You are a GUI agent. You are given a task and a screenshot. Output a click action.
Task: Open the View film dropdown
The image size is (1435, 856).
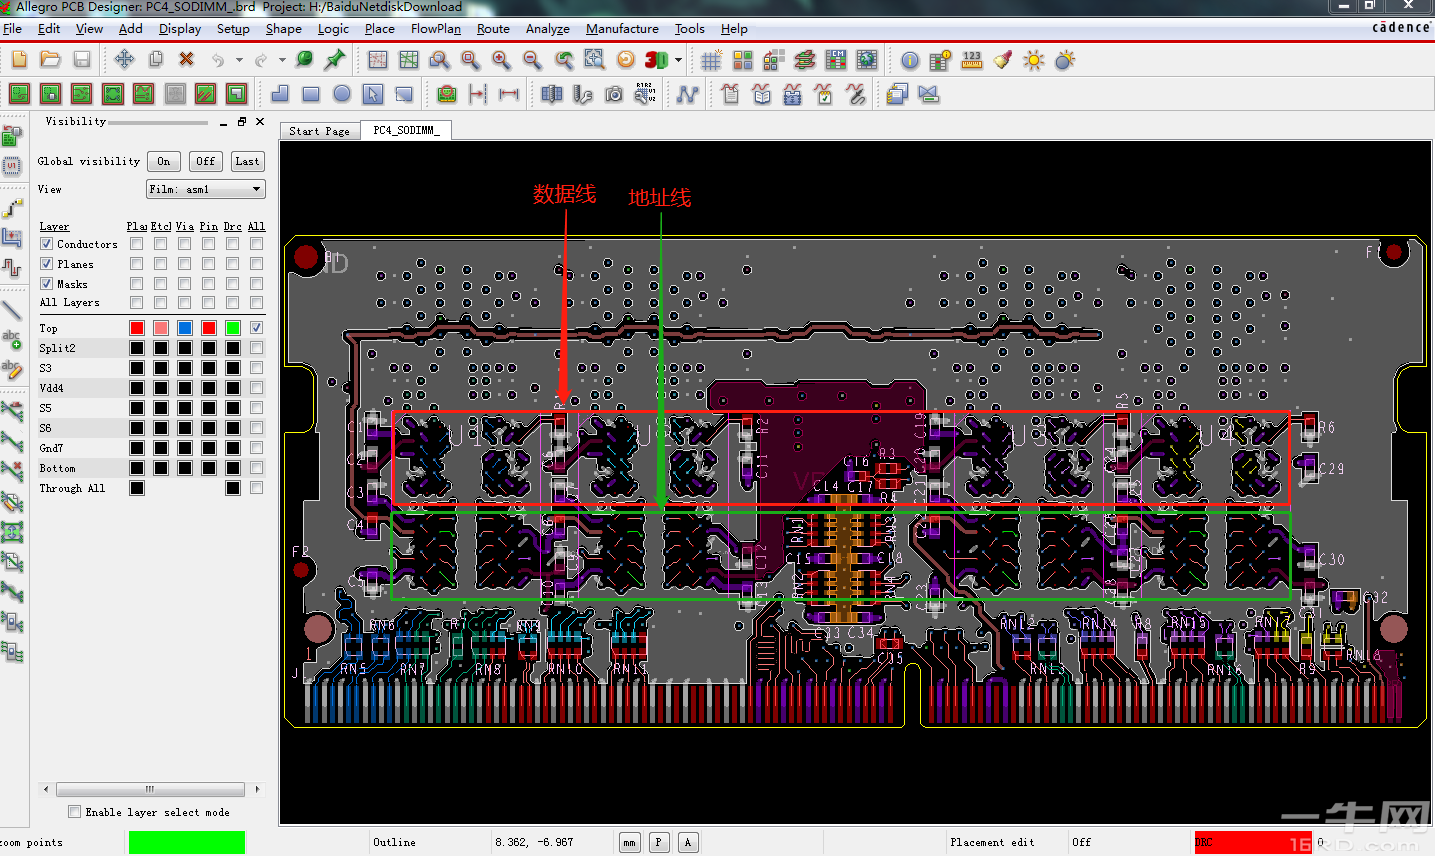click(x=206, y=189)
